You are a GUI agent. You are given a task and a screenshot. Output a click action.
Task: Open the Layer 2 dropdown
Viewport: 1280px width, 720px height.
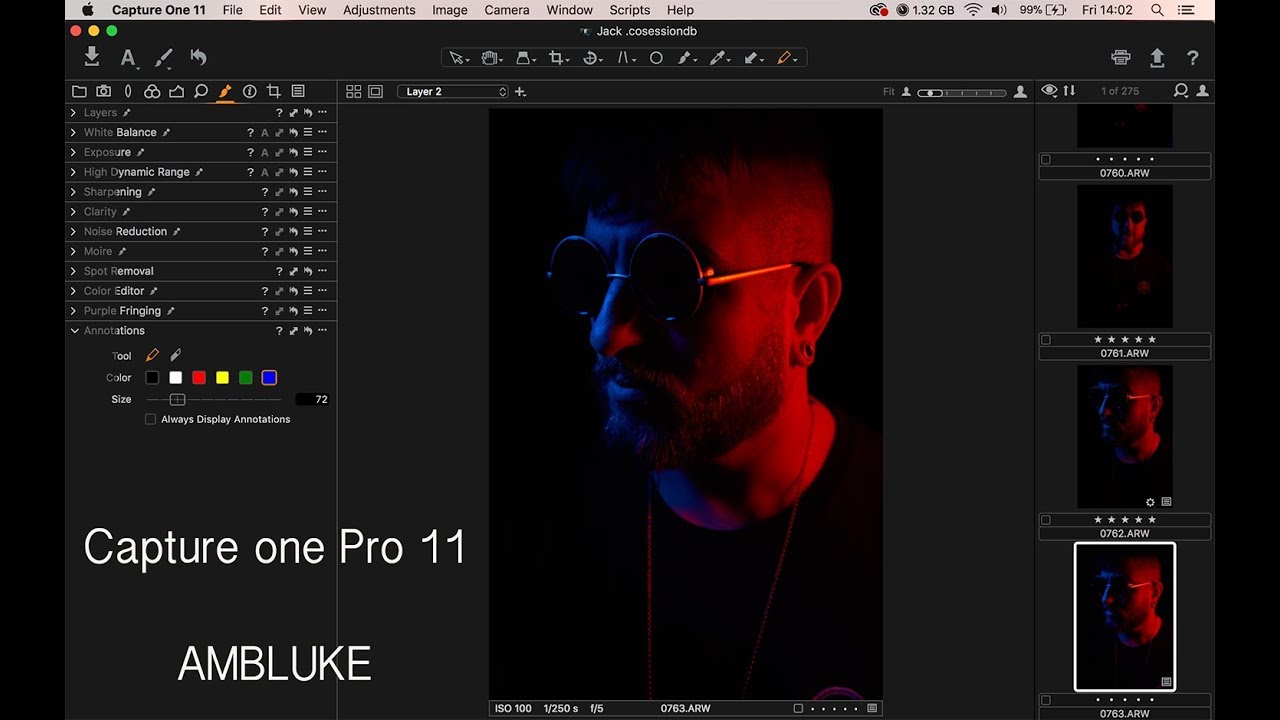pos(453,92)
